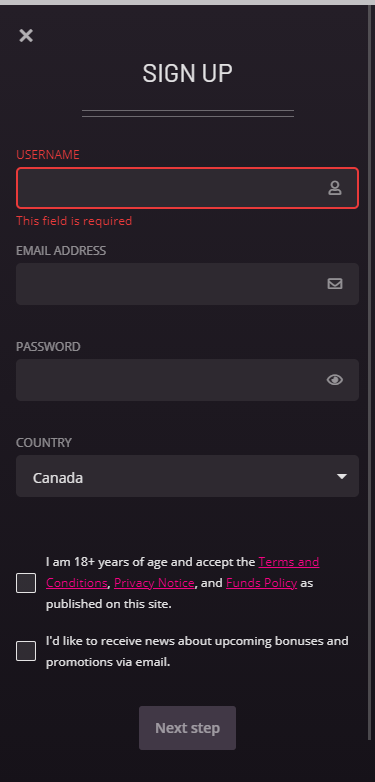The height and width of the screenshot is (782, 375).
Task: Focus the Email Address input field
Action: click(x=188, y=284)
